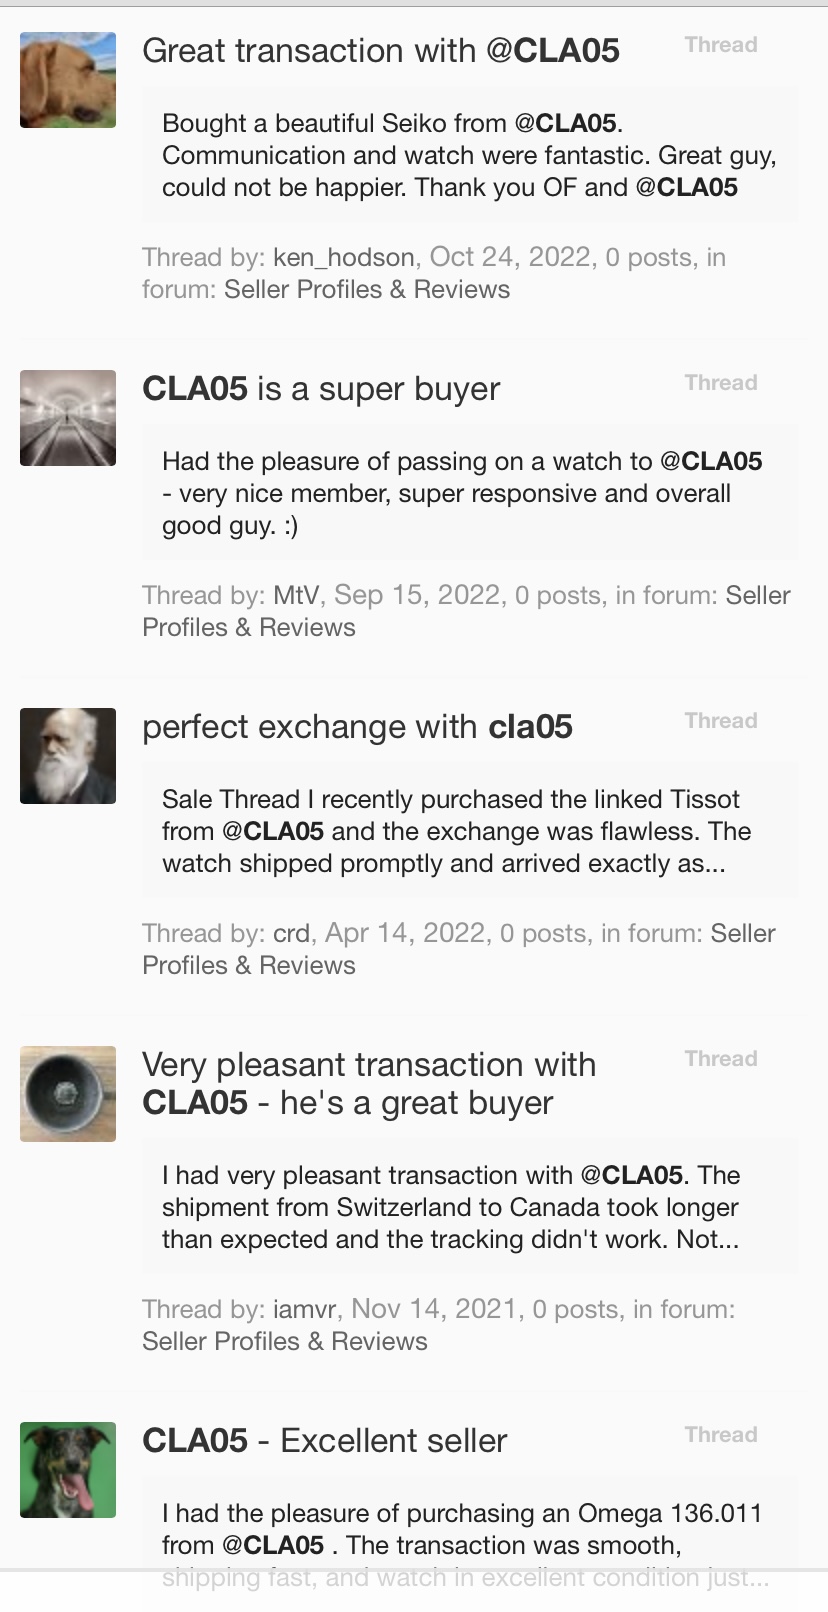Click iamvr's round dark object avatar
The width and height of the screenshot is (828, 1612).
coord(68,1094)
